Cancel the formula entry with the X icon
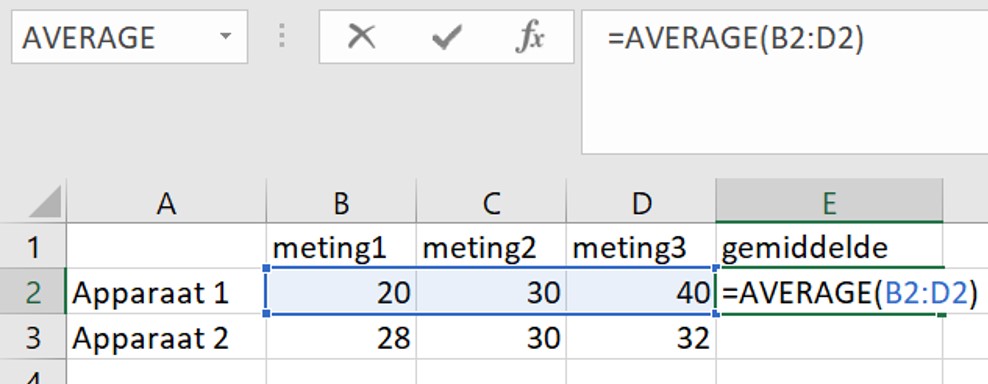The image size is (988, 384). 362,37
